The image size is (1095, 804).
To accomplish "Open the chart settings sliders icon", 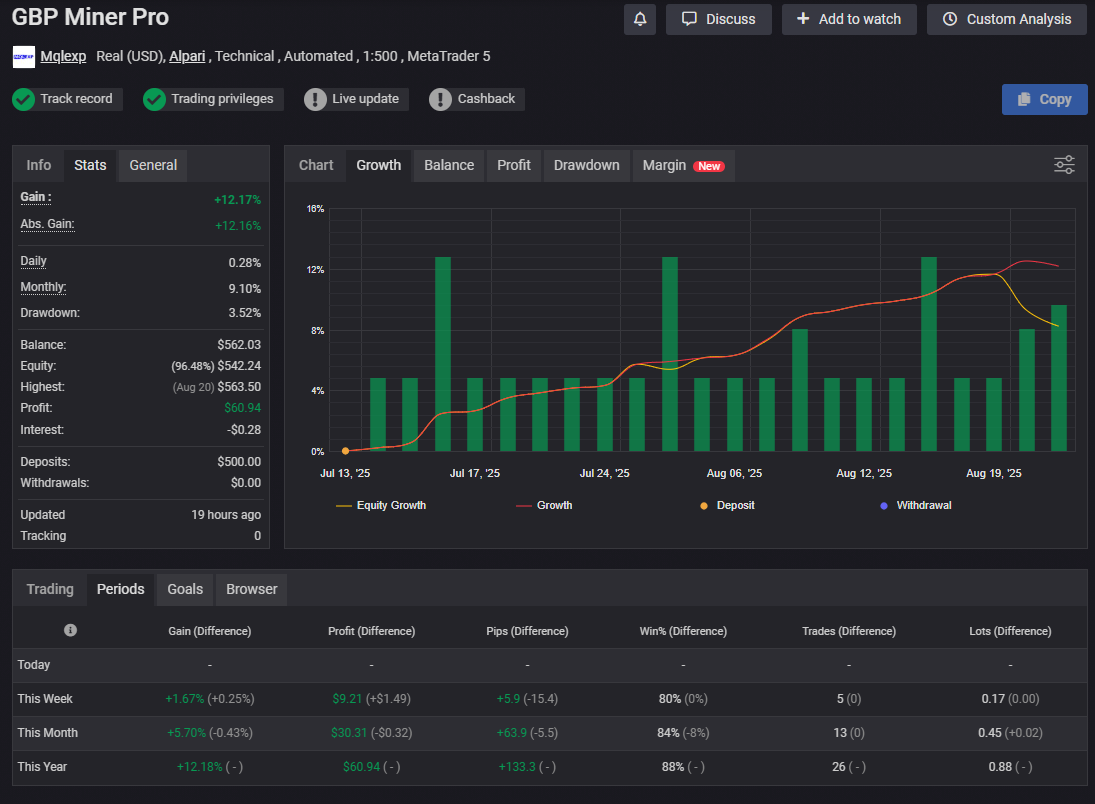I will (x=1064, y=165).
